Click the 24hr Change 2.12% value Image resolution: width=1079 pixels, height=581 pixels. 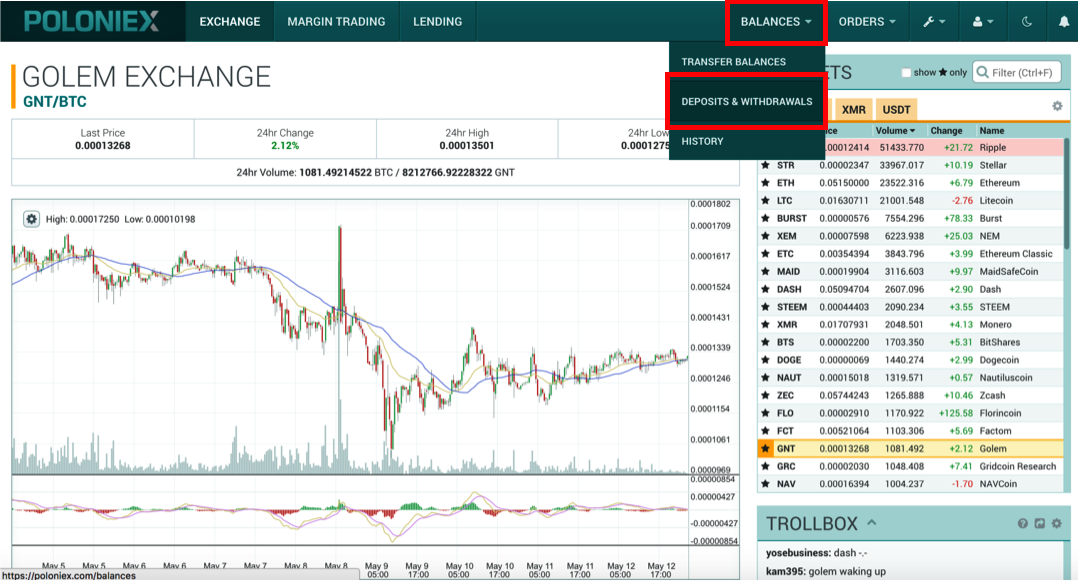click(x=285, y=146)
